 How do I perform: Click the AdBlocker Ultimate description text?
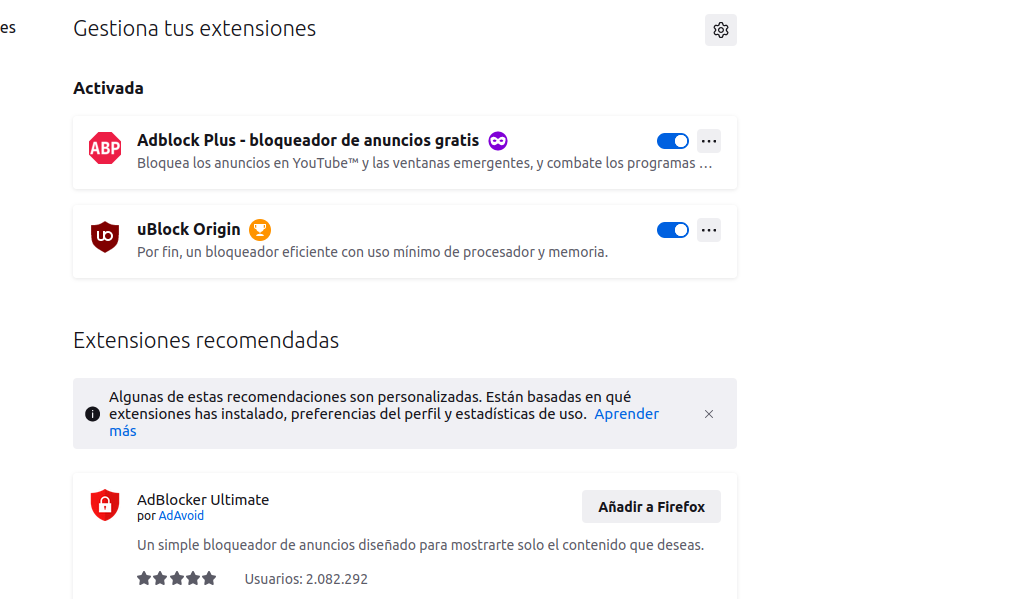(421, 545)
